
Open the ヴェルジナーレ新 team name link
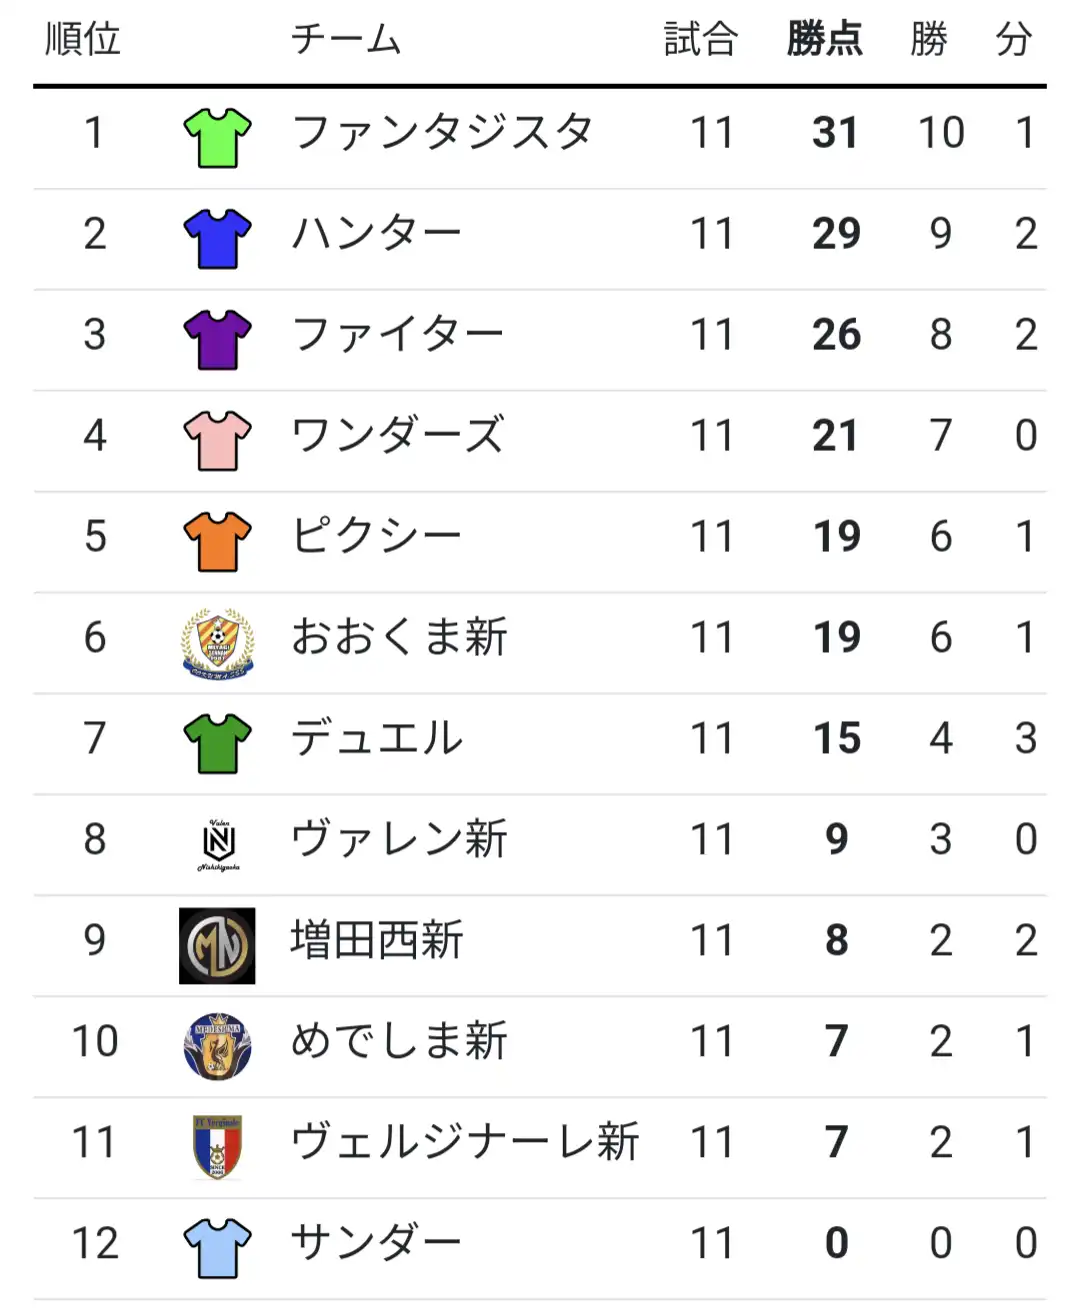click(x=465, y=1142)
